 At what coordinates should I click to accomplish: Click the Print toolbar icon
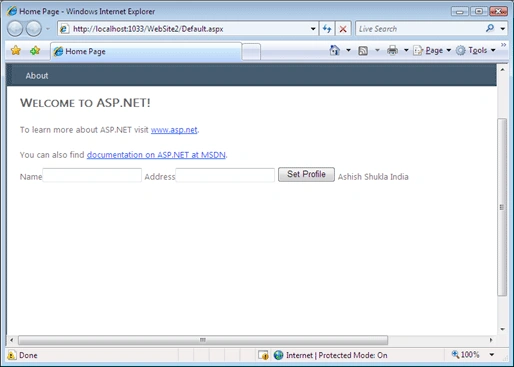coord(392,50)
